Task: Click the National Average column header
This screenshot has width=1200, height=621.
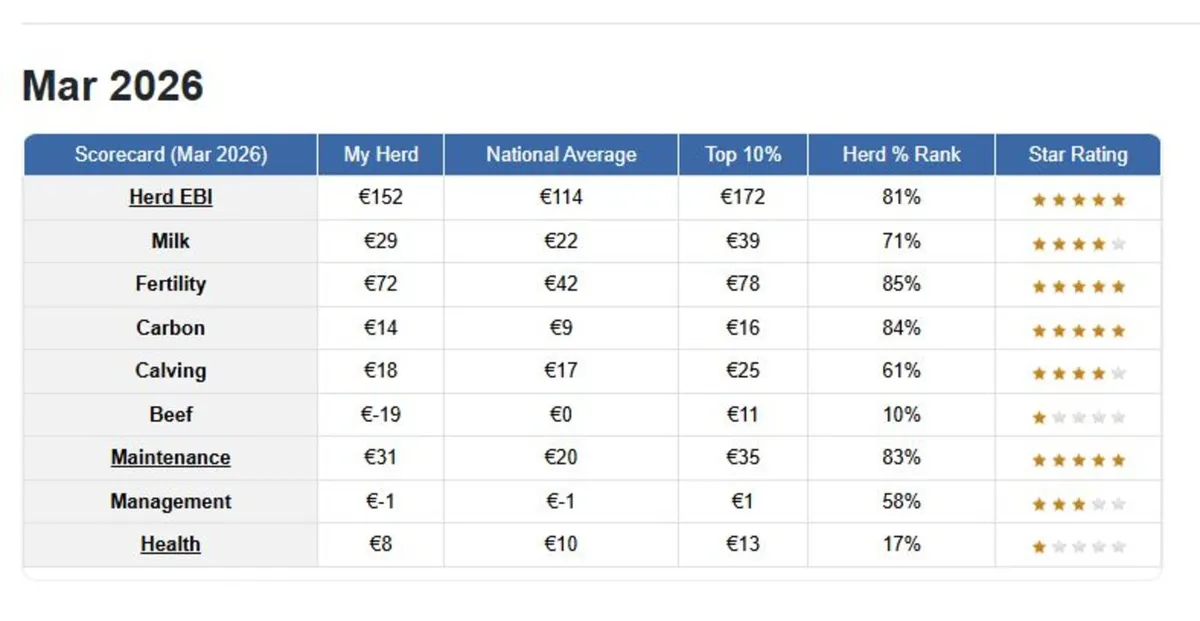Action: coord(561,155)
